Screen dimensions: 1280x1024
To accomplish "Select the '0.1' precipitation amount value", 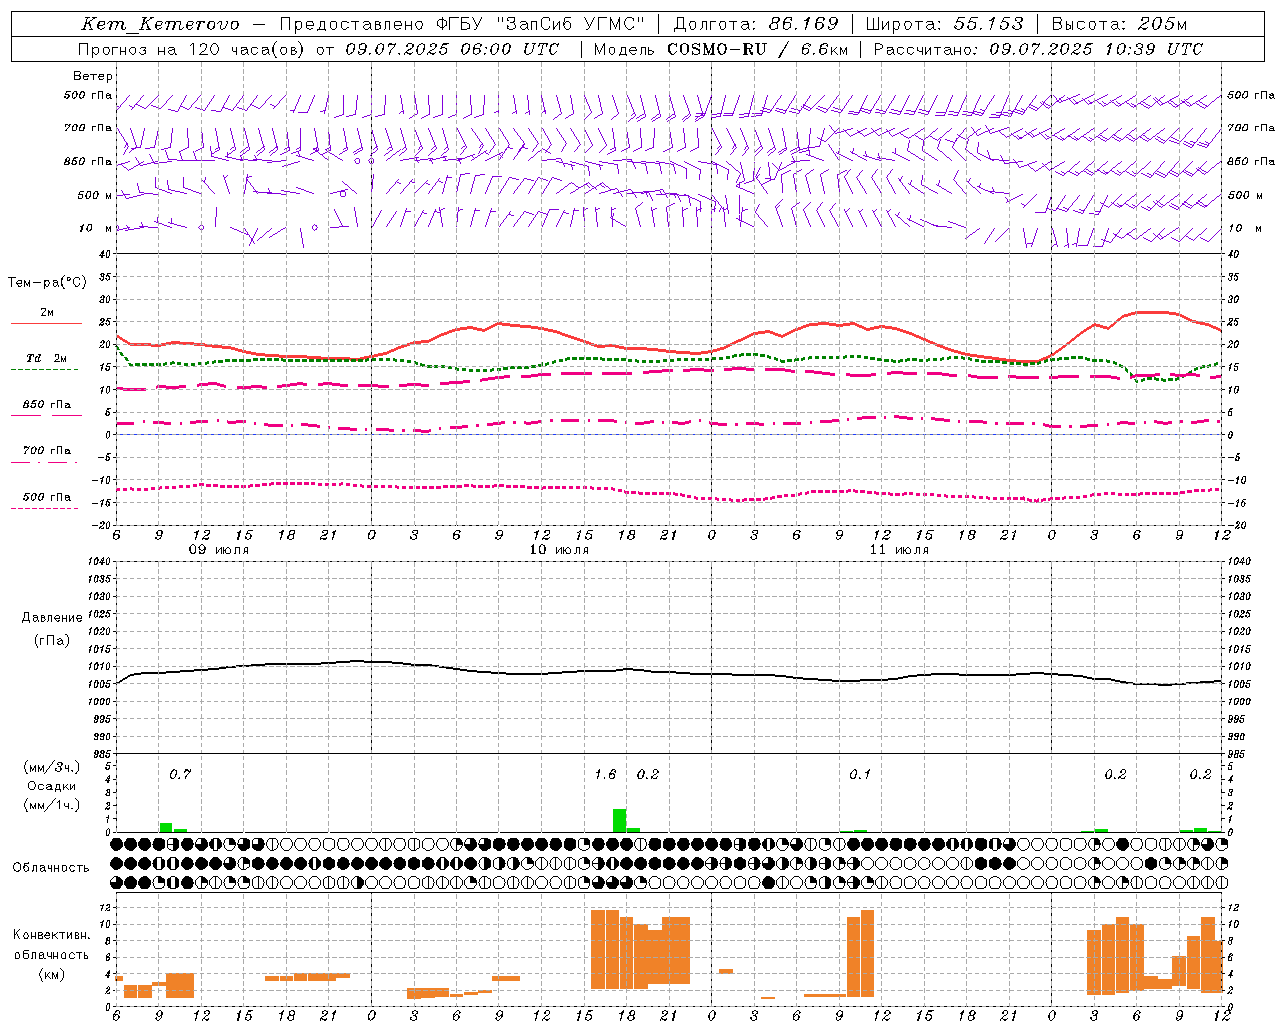I will [860, 774].
